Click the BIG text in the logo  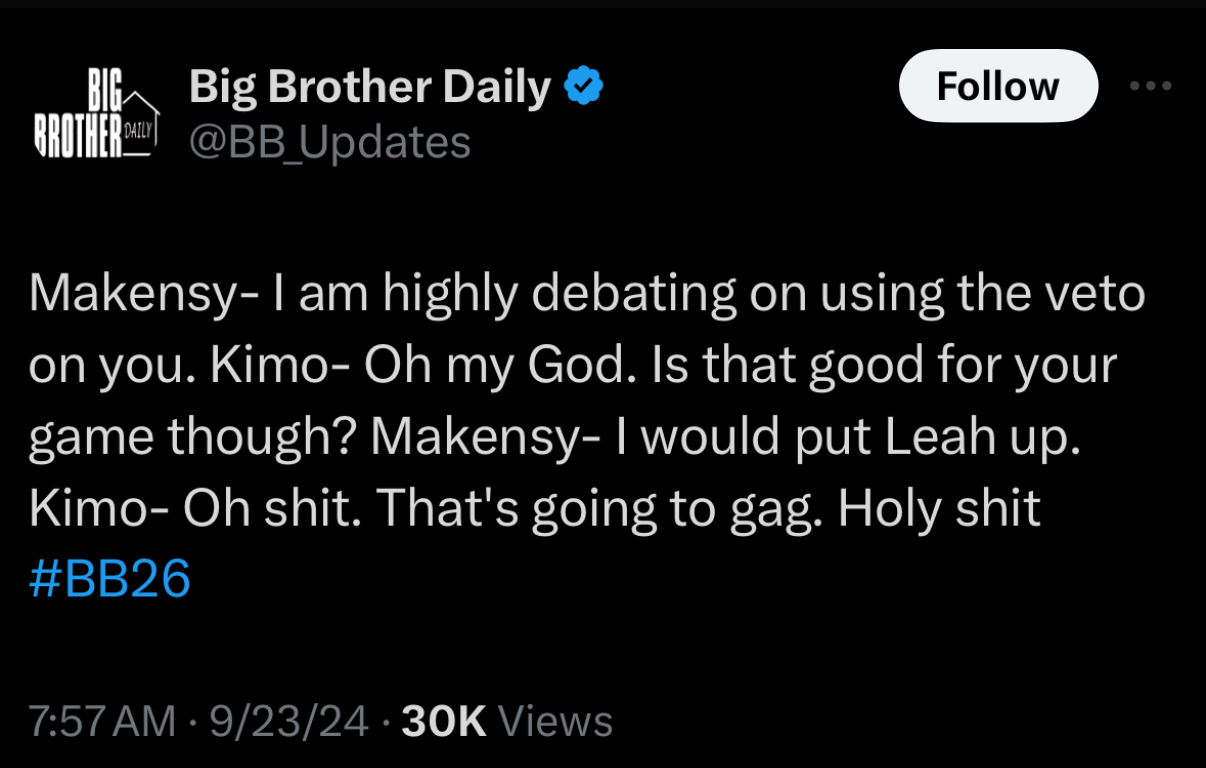coord(103,93)
